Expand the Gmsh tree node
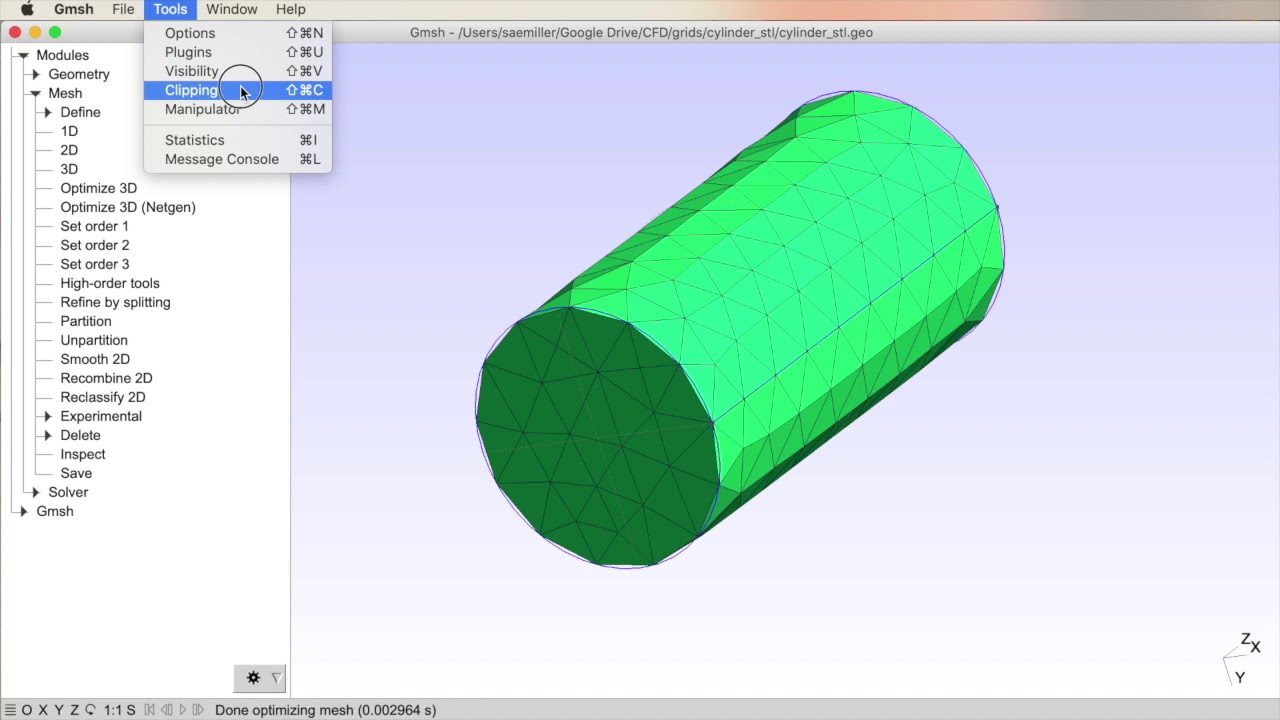1280x720 pixels. [23, 511]
